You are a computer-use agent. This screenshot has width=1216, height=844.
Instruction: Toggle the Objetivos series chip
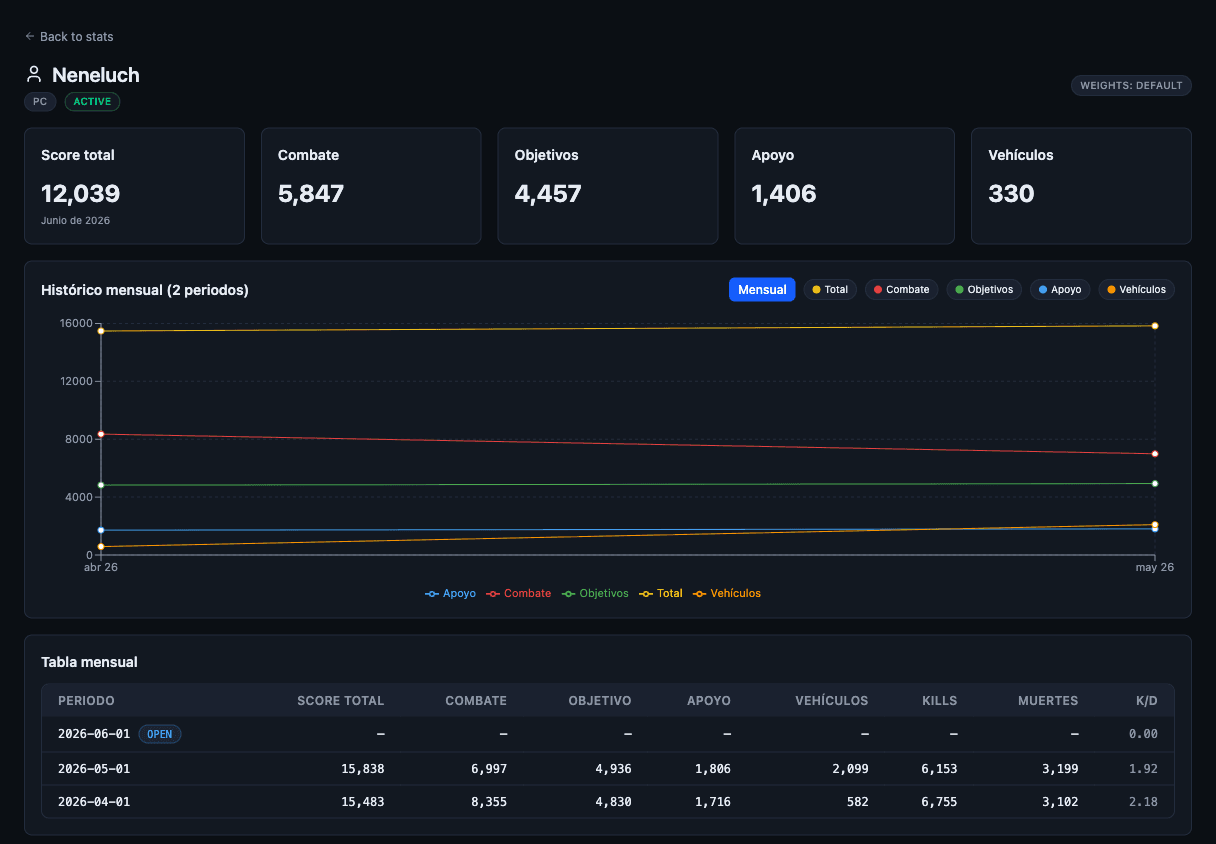click(984, 289)
